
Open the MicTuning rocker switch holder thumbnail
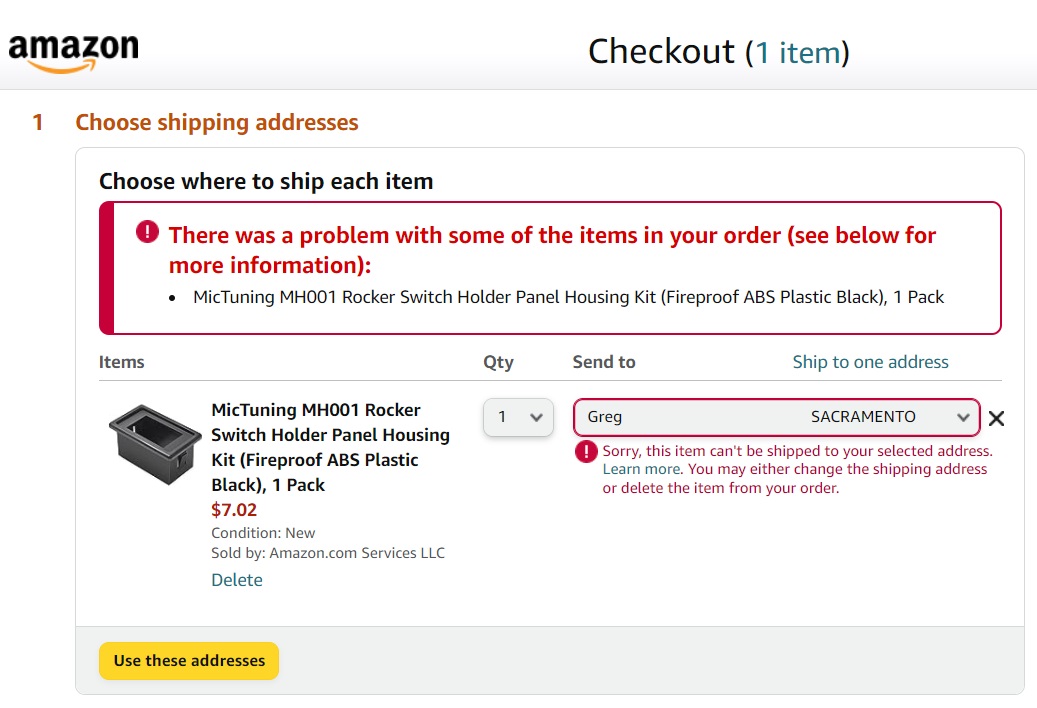[155, 443]
